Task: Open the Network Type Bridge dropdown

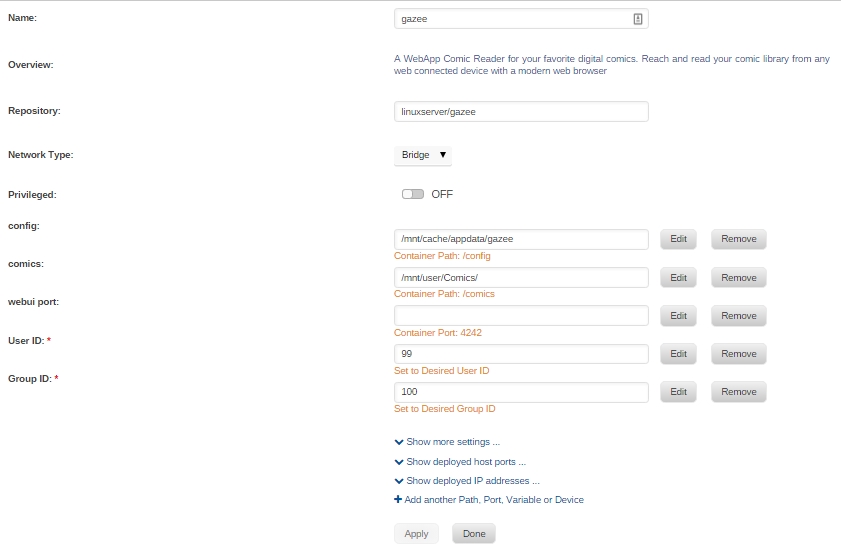Action: click(x=423, y=155)
